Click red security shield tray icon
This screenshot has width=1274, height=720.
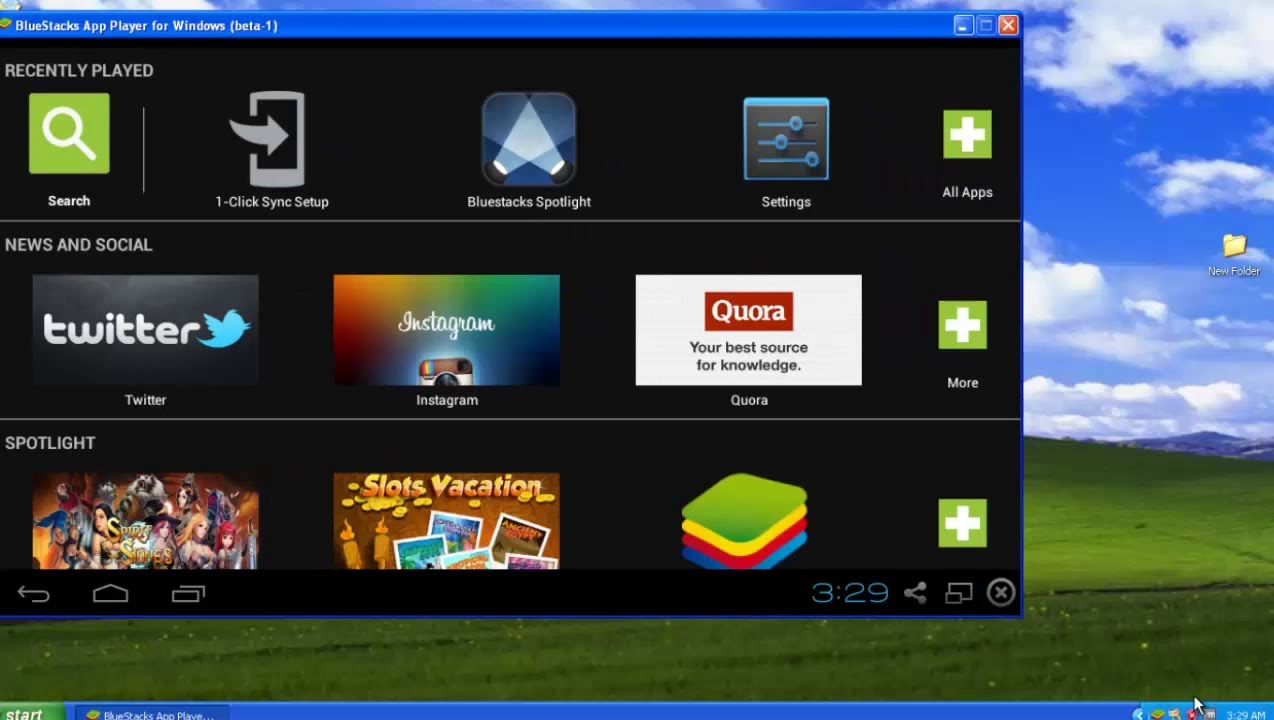point(1192,714)
